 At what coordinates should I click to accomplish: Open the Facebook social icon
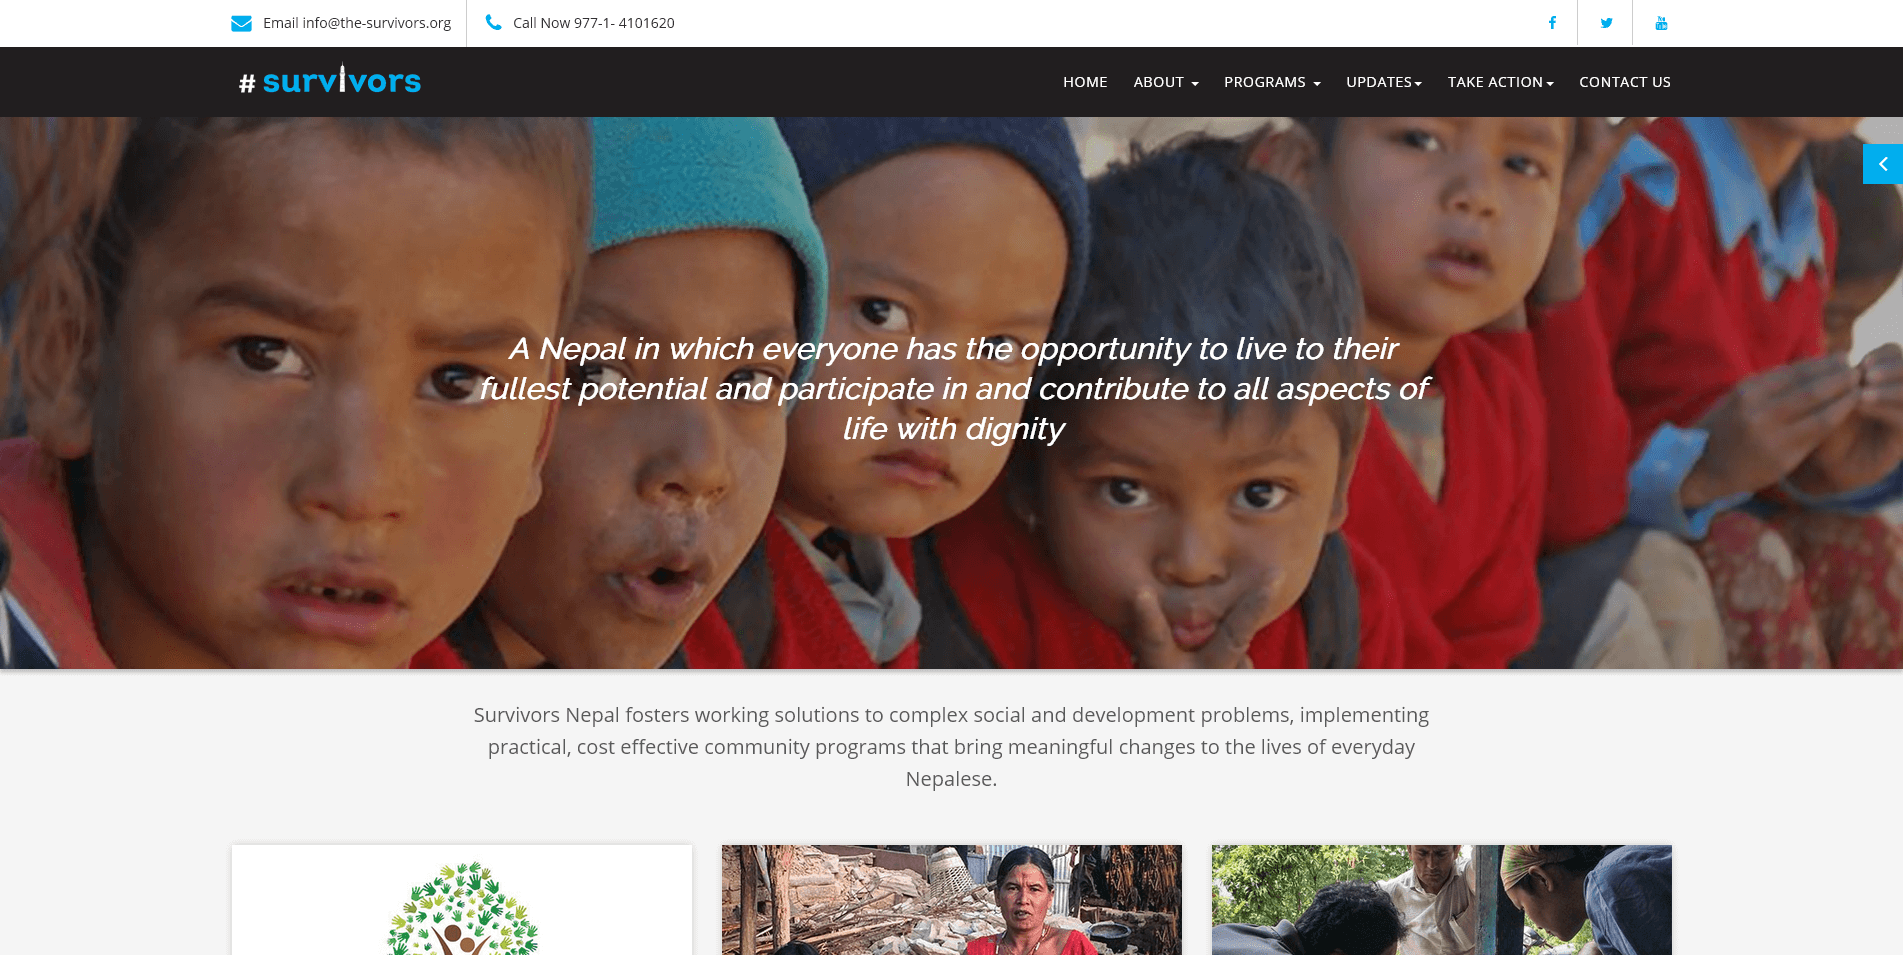point(1552,23)
